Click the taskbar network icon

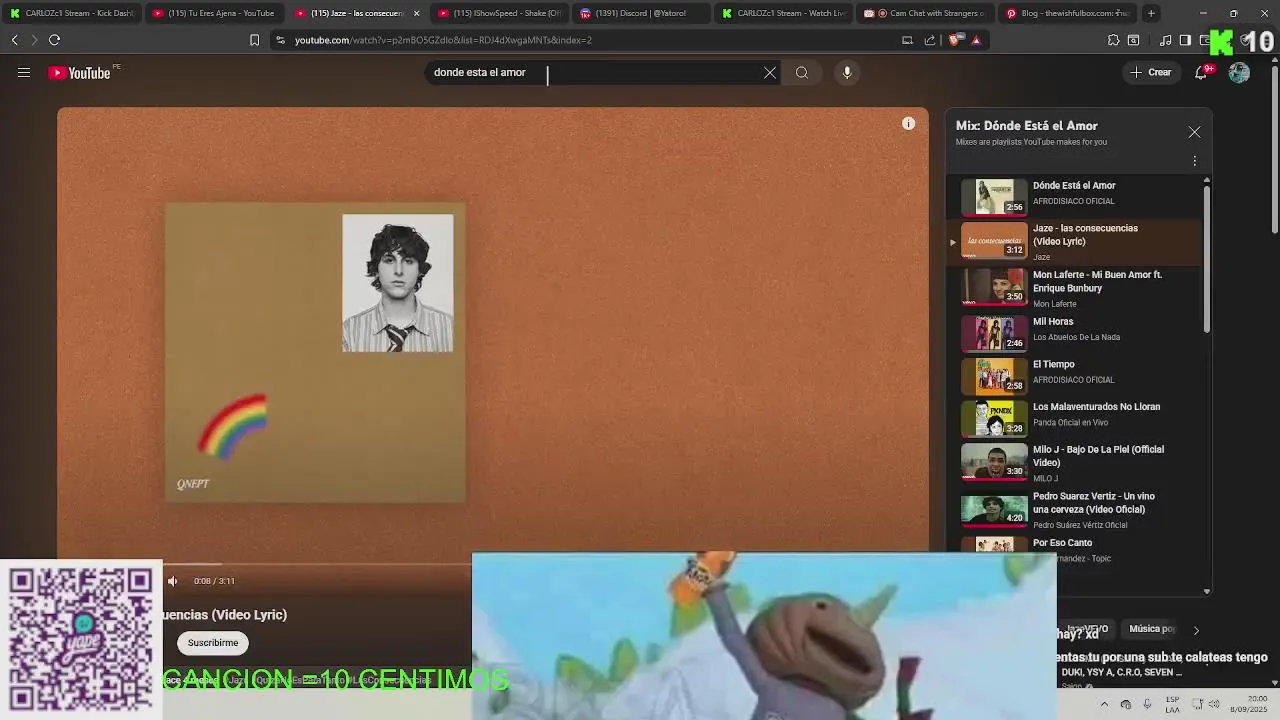point(1200,704)
